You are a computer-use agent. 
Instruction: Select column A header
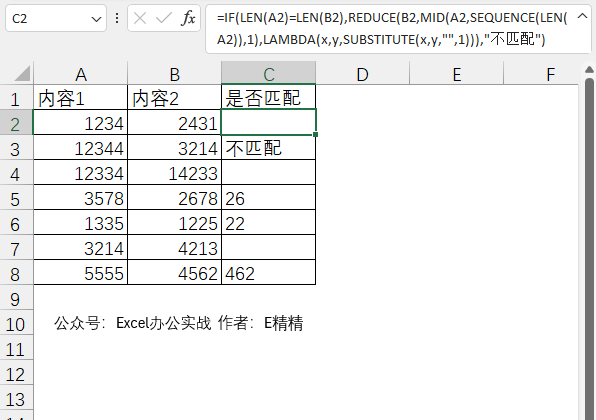81,74
